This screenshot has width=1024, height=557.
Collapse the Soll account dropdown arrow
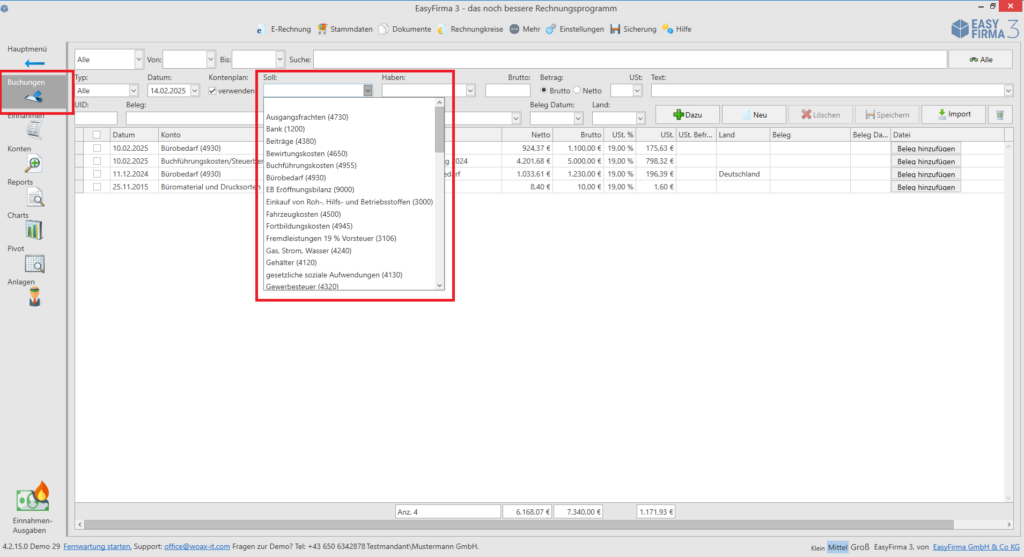368,91
